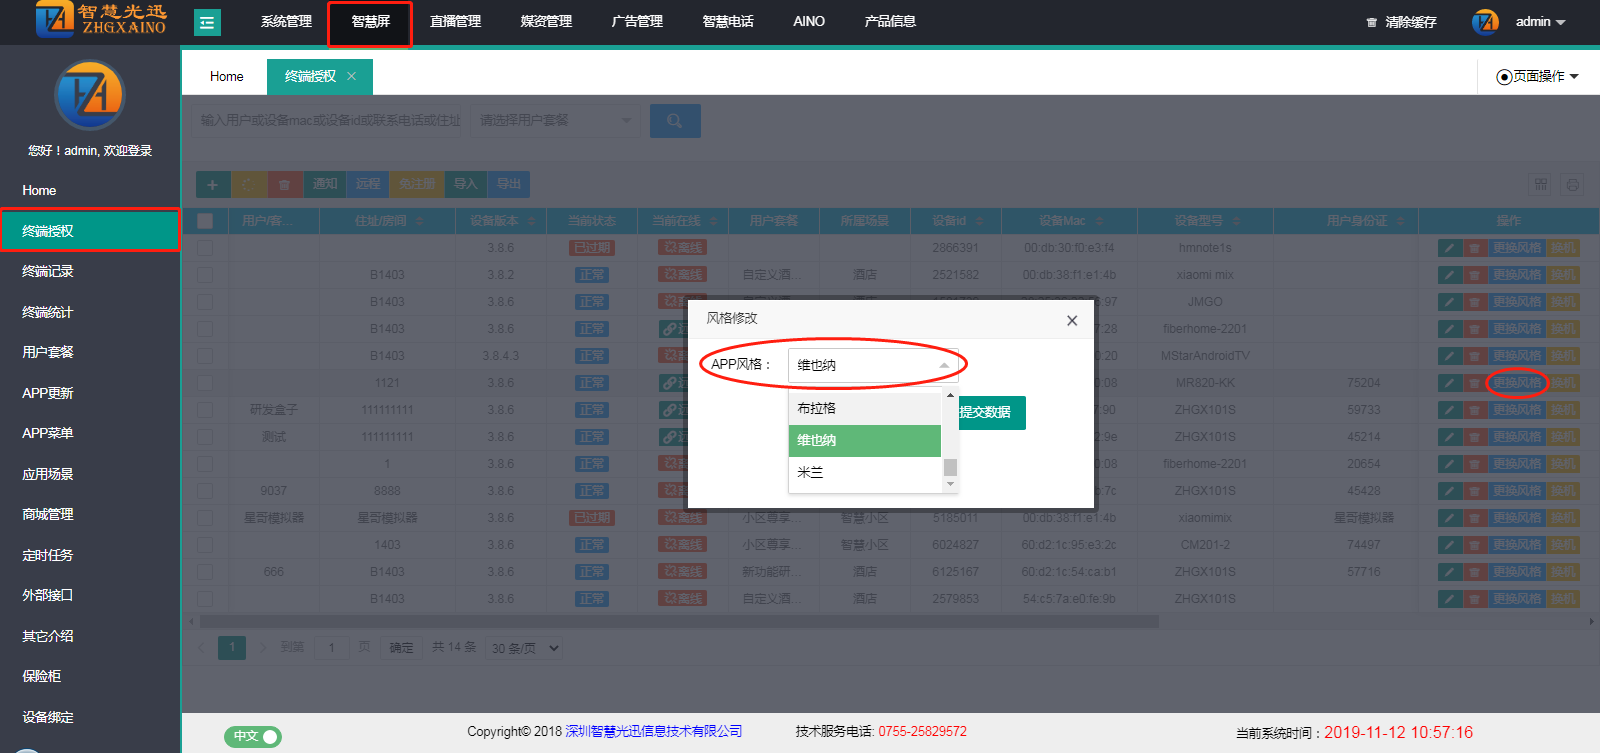1600x753 pixels.
Task: Click the red trash icon in toolbar
Action: (x=284, y=184)
